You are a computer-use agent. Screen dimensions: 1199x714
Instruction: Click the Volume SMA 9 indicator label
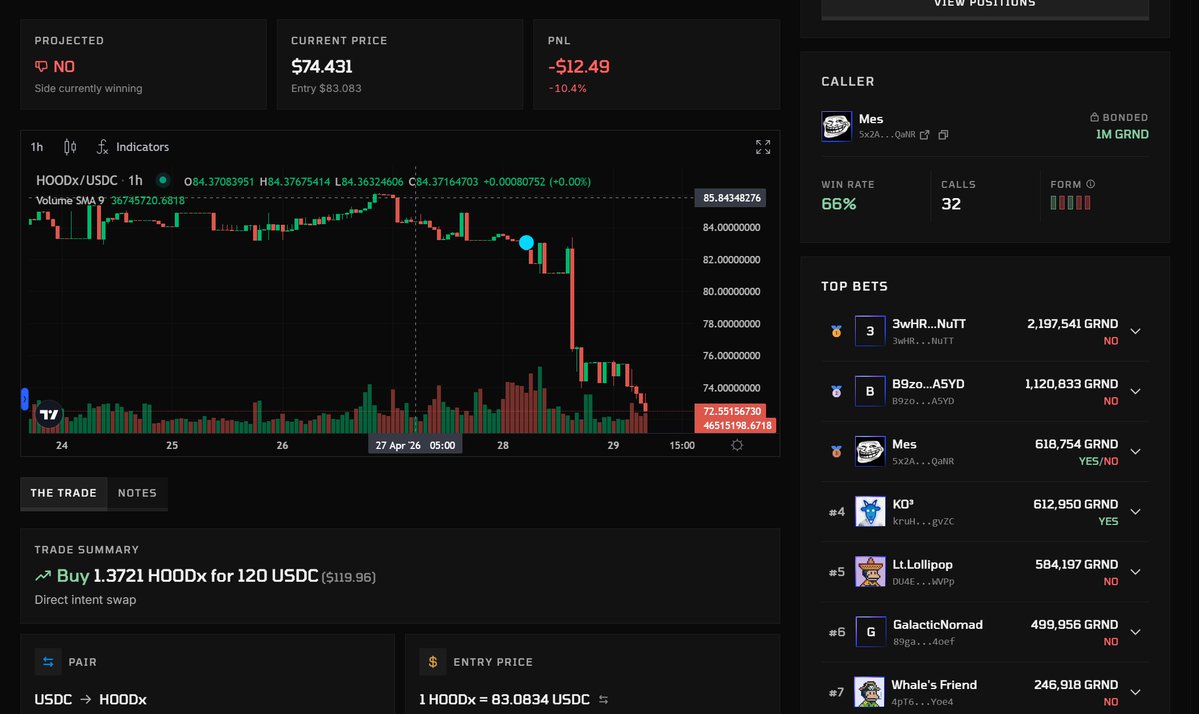tap(70, 200)
